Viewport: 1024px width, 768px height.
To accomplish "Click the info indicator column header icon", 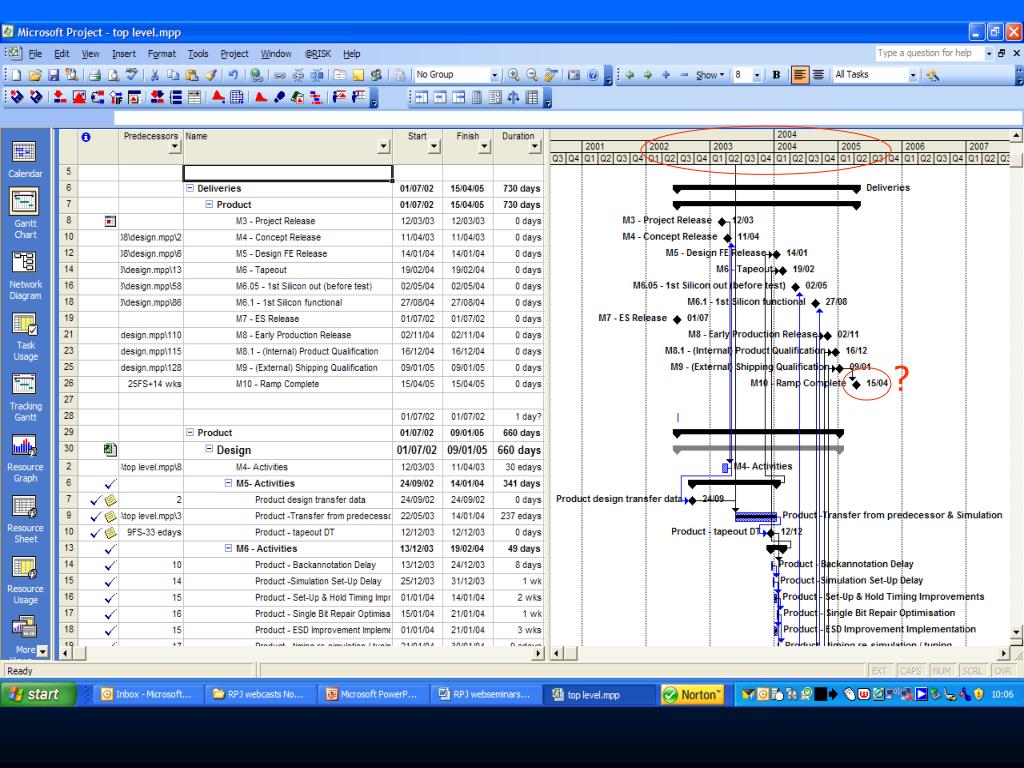I will click(x=86, y=137).
